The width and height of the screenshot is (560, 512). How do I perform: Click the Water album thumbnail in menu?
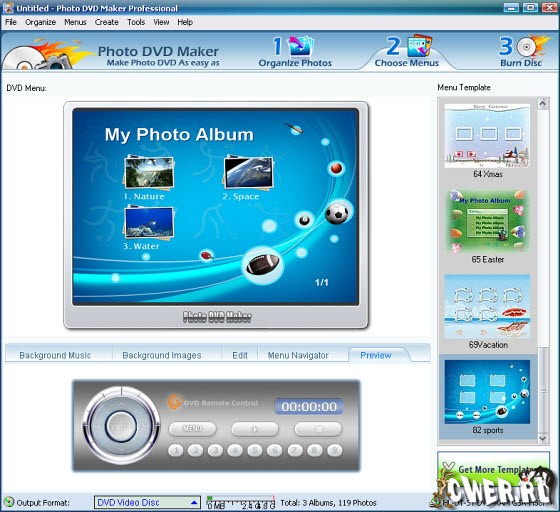(x=149, y=223)
